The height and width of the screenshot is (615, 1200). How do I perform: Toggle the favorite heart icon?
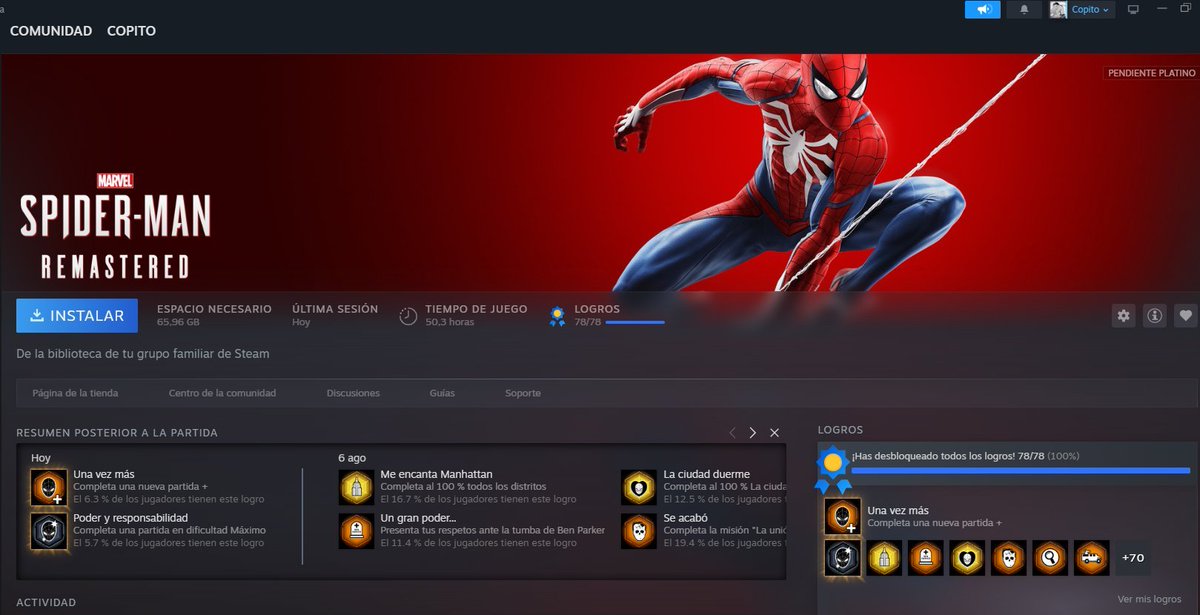click(x=1186, y=315)
